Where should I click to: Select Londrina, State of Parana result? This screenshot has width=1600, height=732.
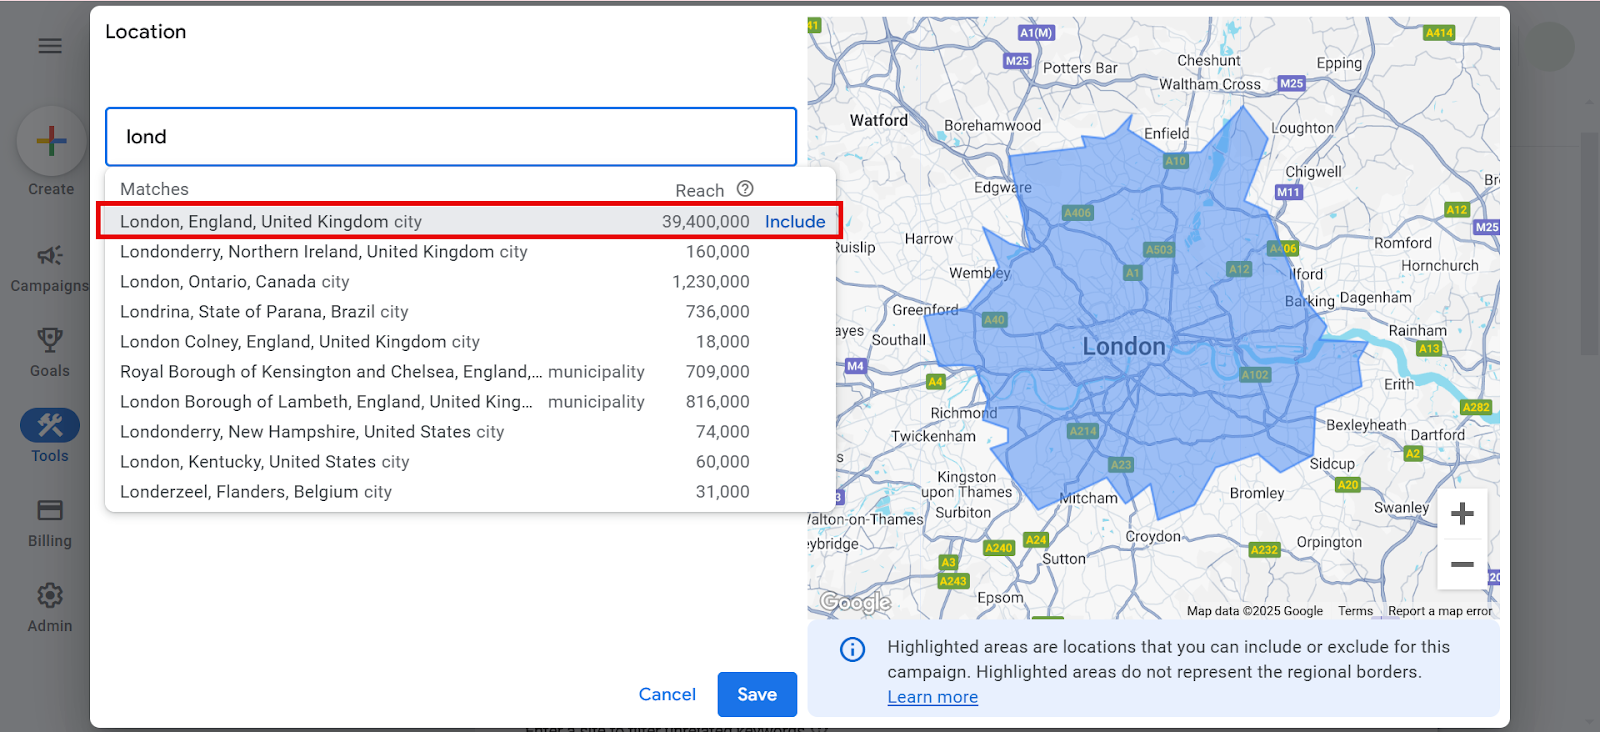[x=470, y=312]
